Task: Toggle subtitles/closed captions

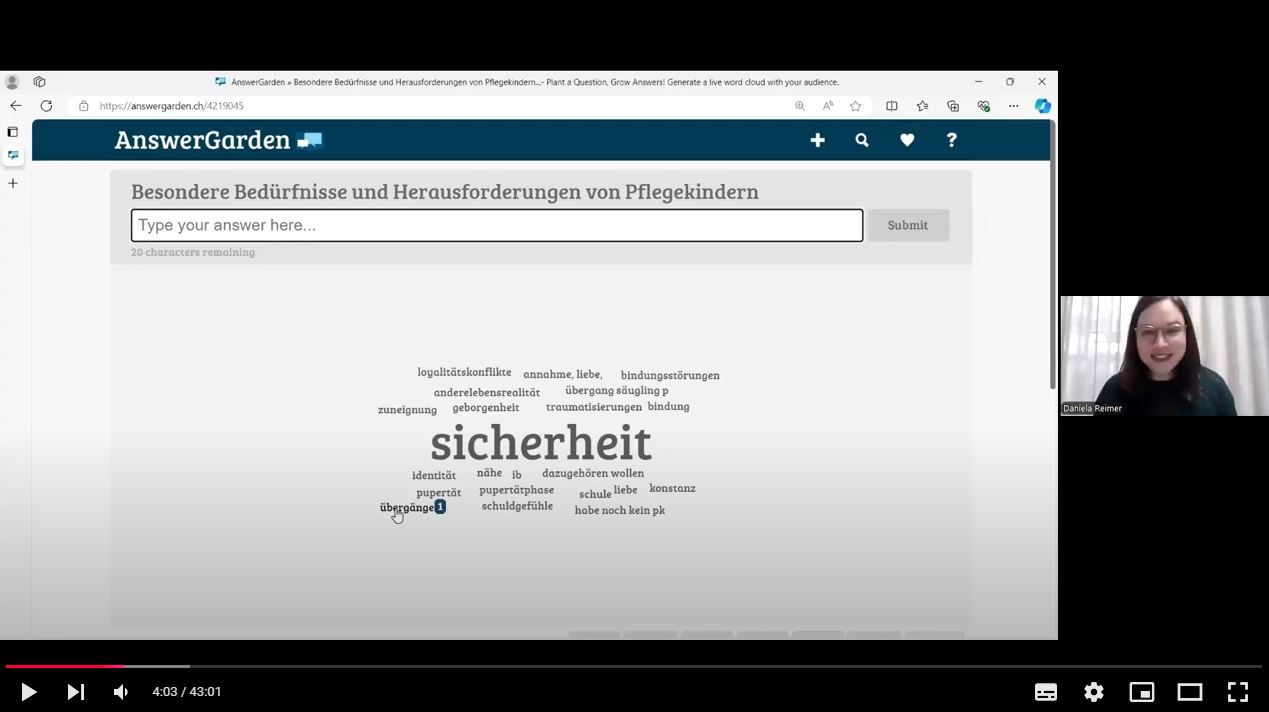Action: point(1045,692)
